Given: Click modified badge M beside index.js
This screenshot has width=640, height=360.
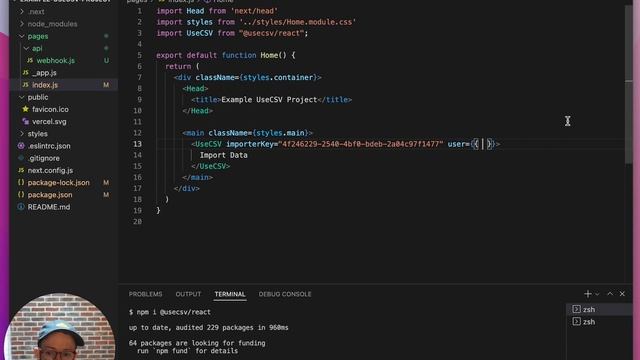Looking at the screenshot, I should pos(106,85).
